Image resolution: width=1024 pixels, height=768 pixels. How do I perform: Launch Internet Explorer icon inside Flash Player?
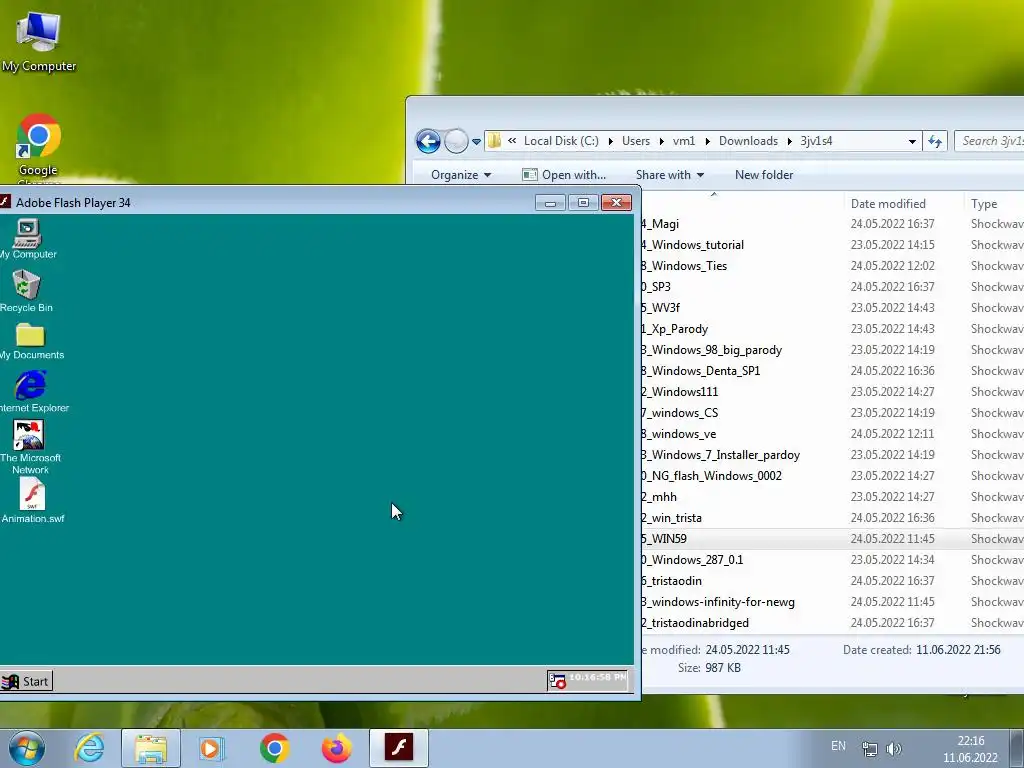click(x=31, y=391)
